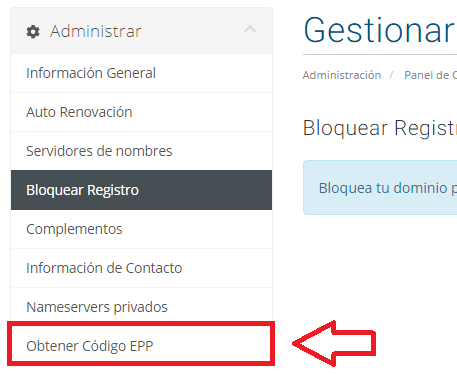
Task: Click the gear icon beside Administrar
Action: [33, 32]
